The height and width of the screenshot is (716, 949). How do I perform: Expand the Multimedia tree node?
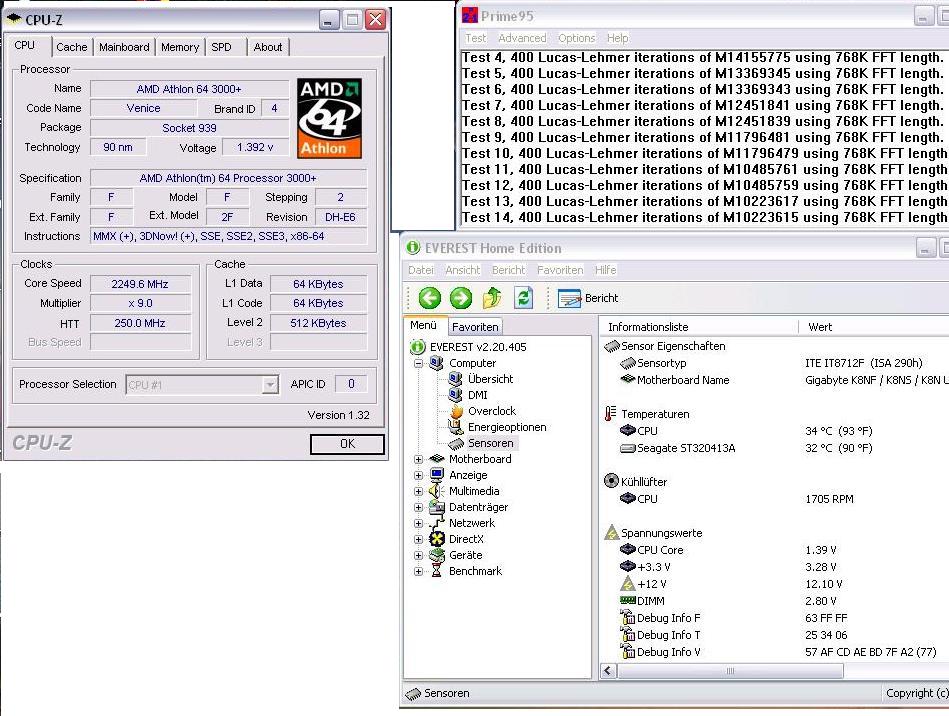pyautogui.click(x=418, y=491)
